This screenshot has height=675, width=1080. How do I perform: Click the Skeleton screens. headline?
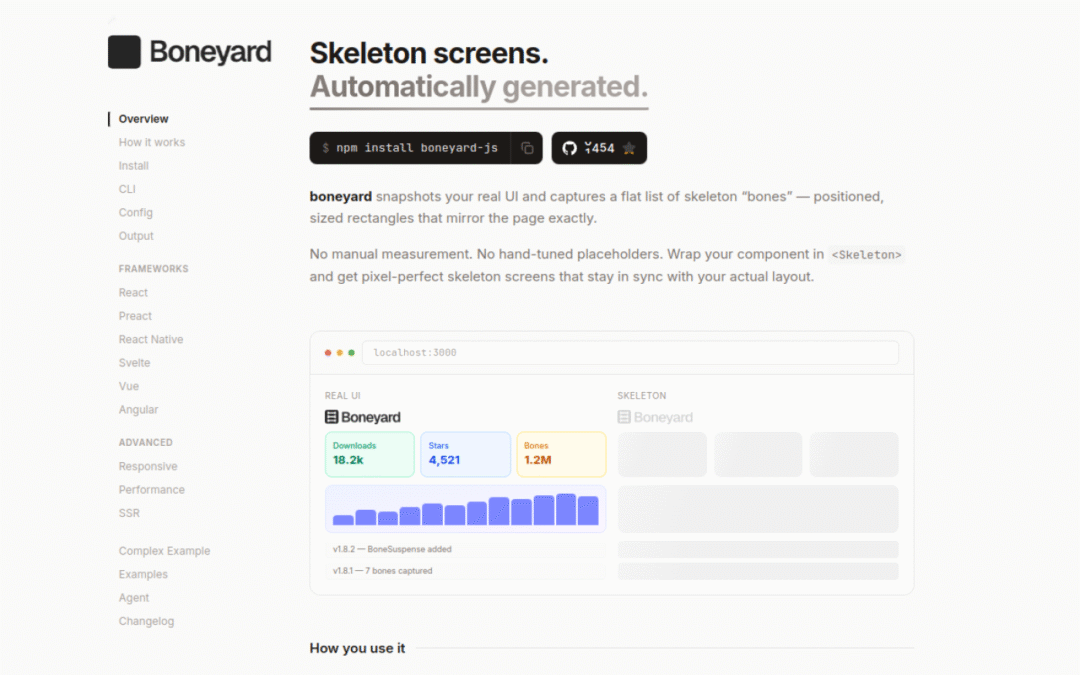click(429, 53)
